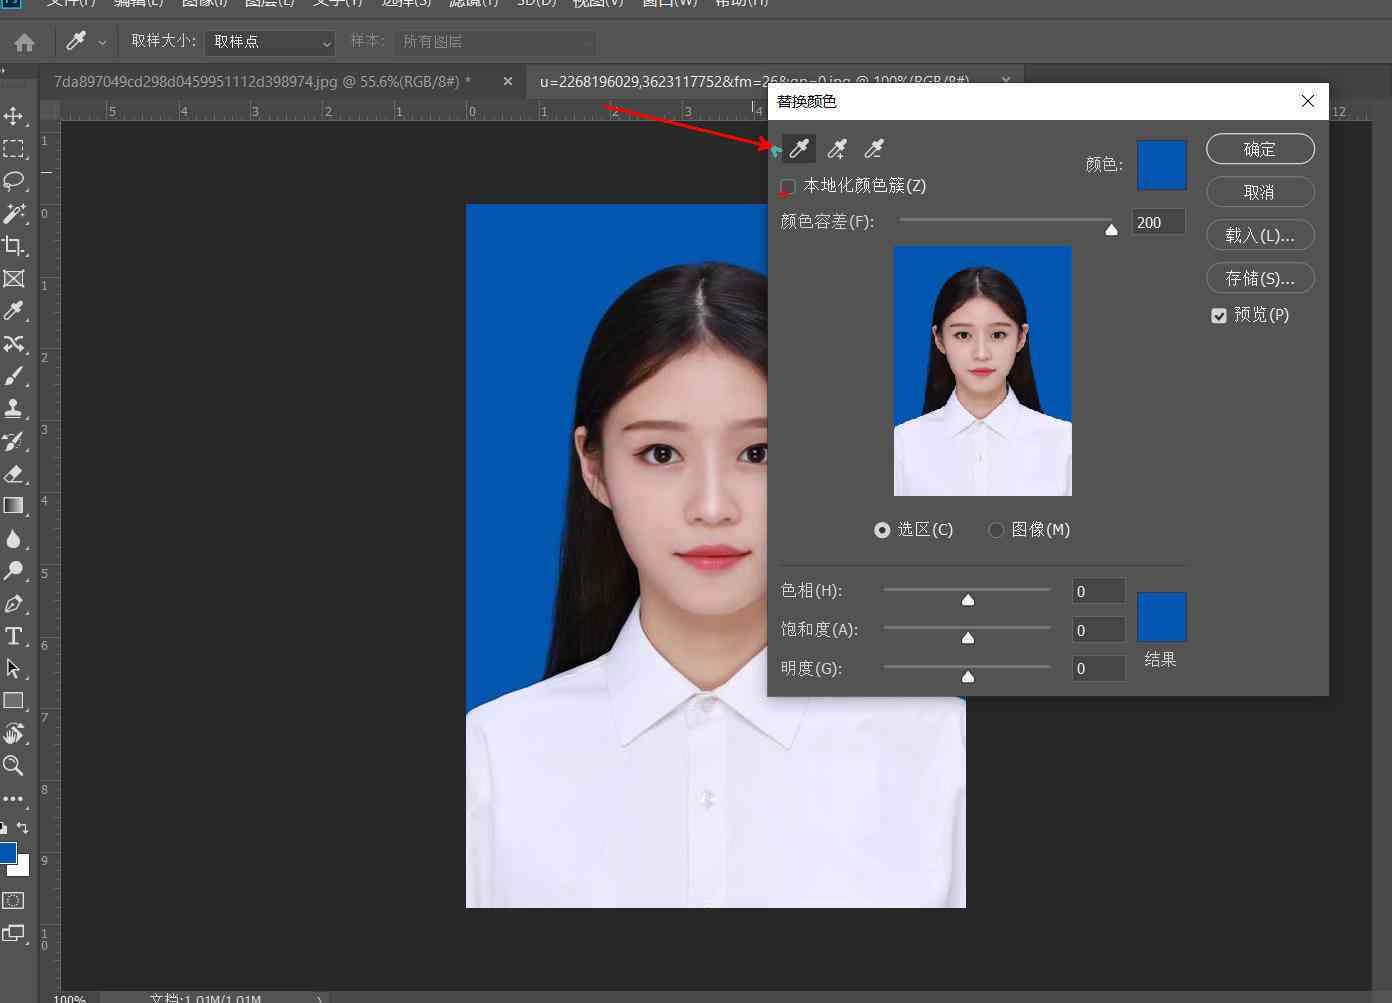Click the 结果 result color swatch
This screenshot has width=1392, height=1003.
[x=1162, y=617]
